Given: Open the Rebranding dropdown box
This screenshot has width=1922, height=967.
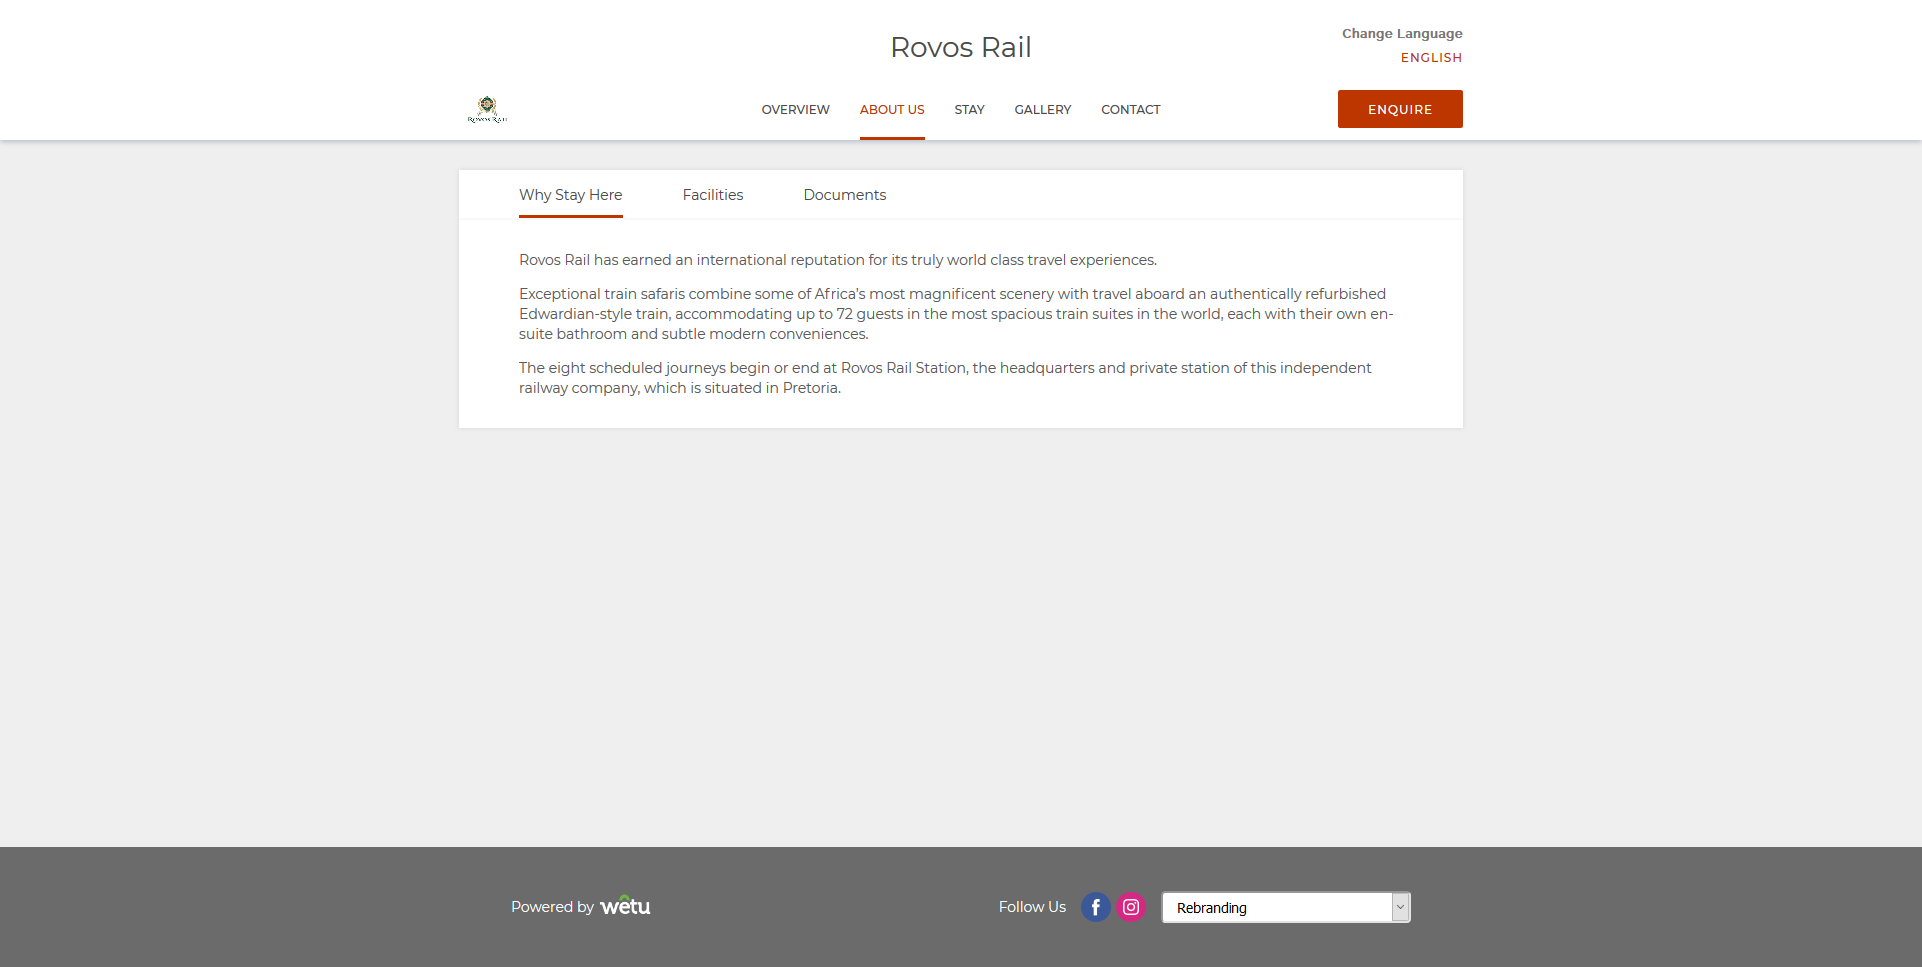Looking at the screenshot, I should tap(1276, 908).
